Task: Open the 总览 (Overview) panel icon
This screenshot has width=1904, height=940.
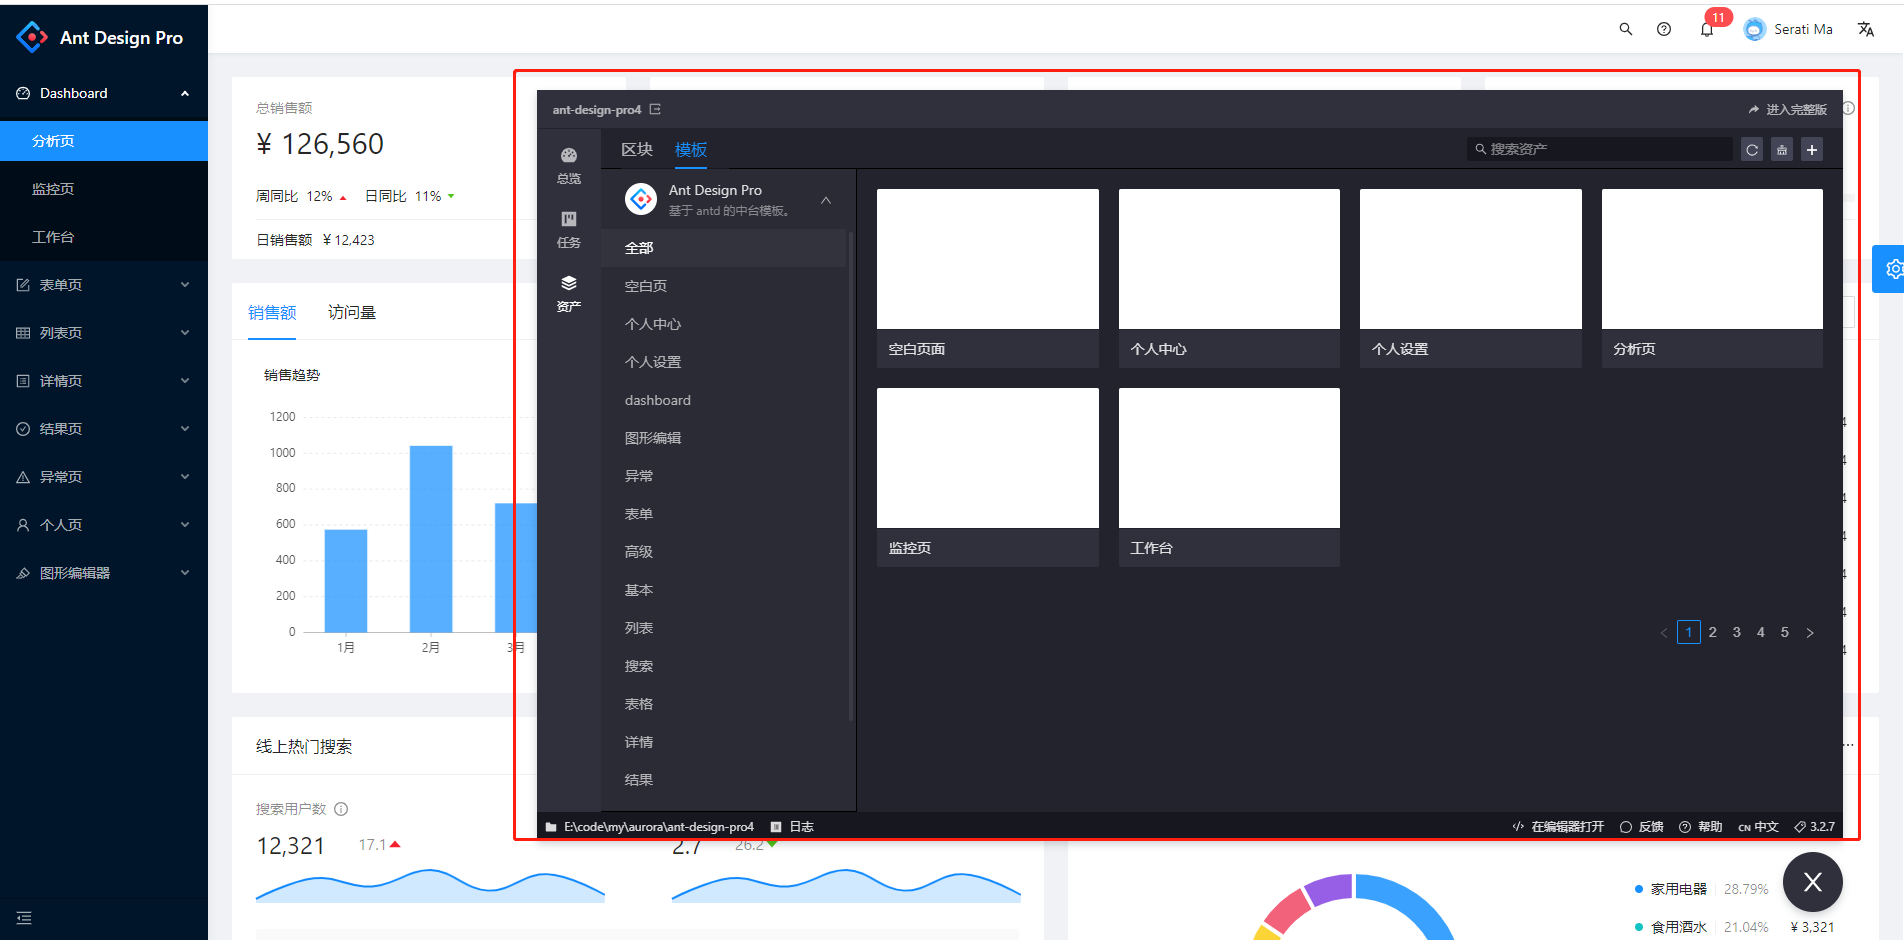Action: tap(568, 160)
